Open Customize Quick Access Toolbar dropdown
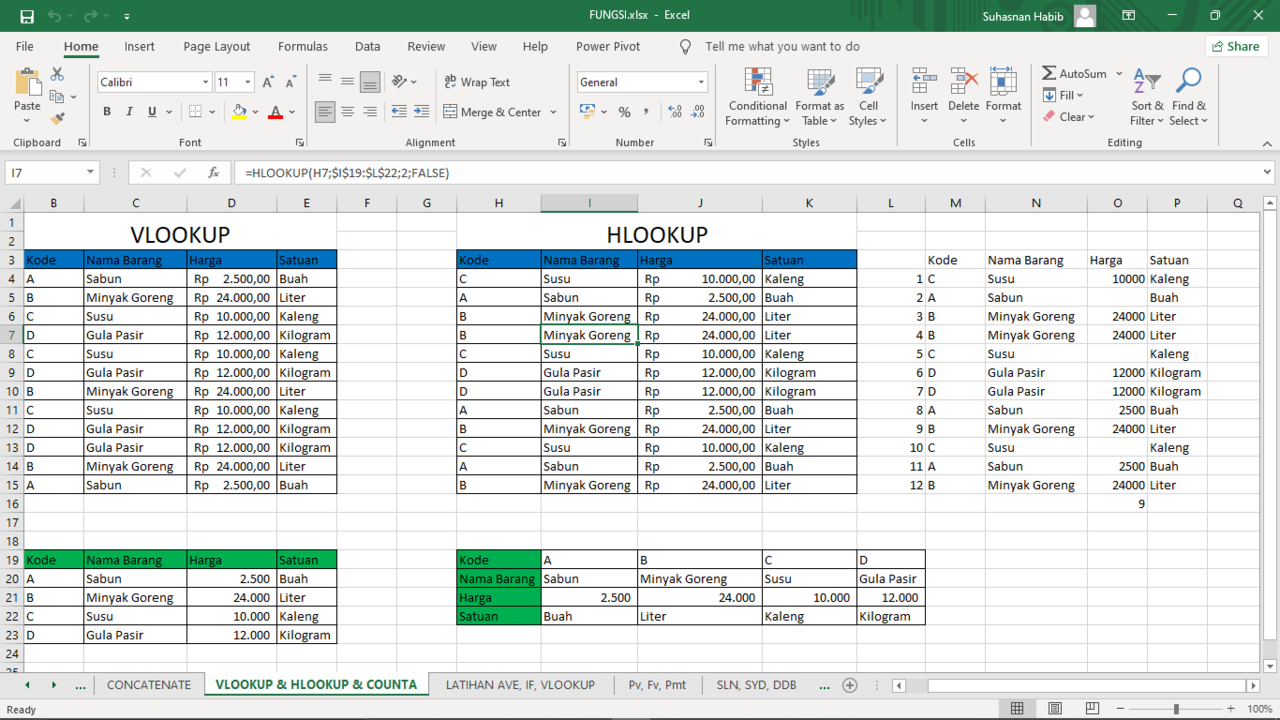The height and width of the screenshot is (720, 1280). [x=127, y=17]
